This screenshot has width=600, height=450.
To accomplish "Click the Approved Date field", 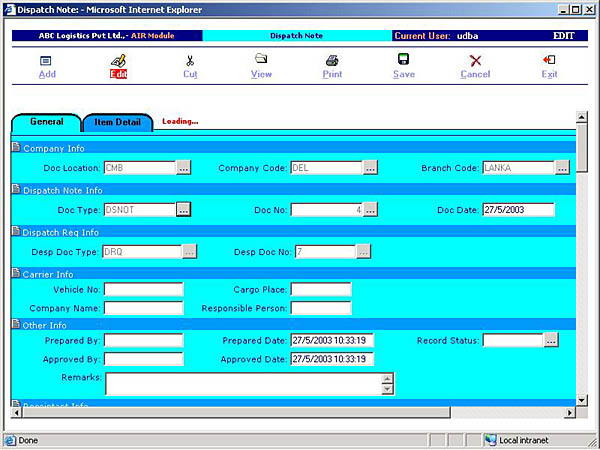I will tap(332, 359).
